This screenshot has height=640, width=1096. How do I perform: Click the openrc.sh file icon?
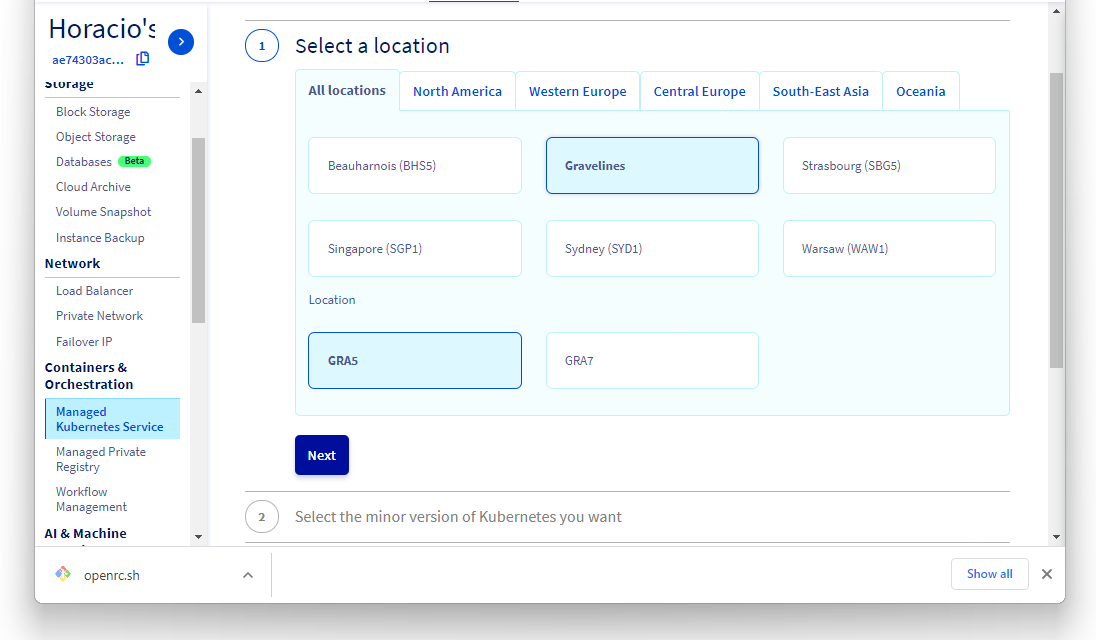coord(62,574)
